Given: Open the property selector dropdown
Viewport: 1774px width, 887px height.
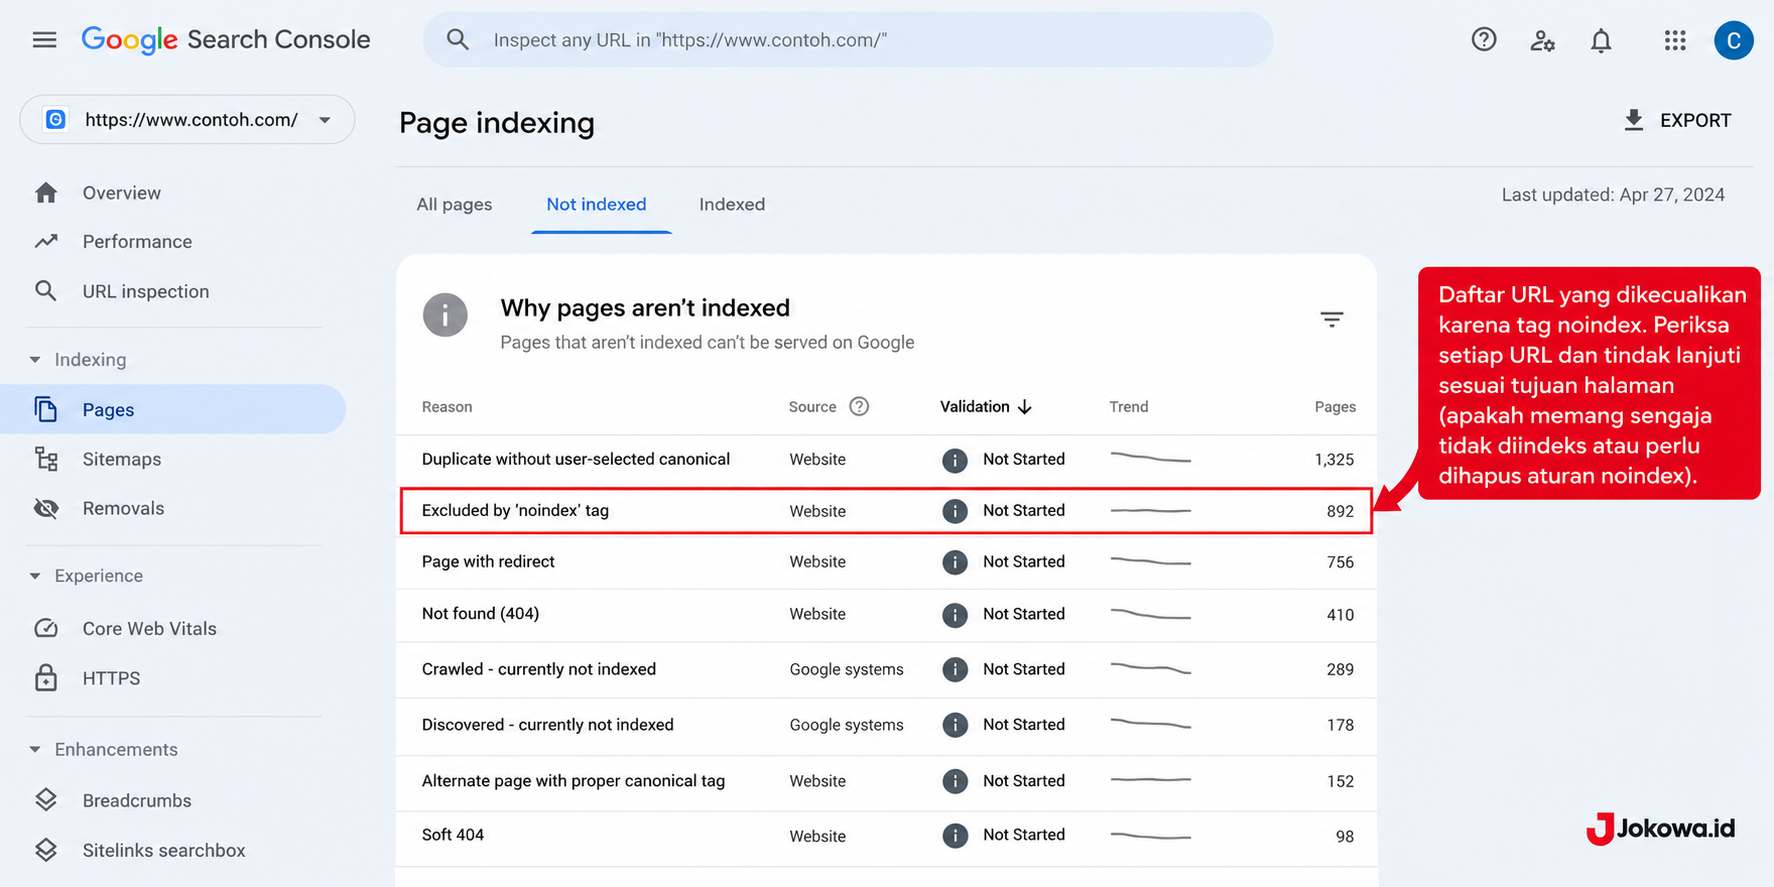Looking at the screenshot, I should point(187,120).
